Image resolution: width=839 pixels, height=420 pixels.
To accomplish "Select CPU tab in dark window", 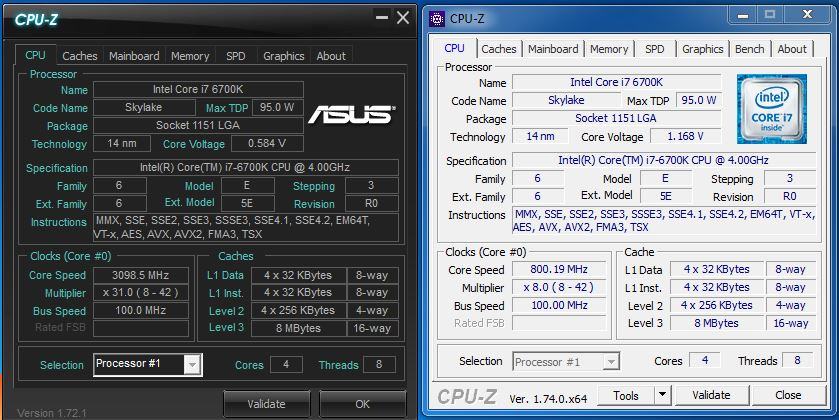I will [x=35, y=55].
